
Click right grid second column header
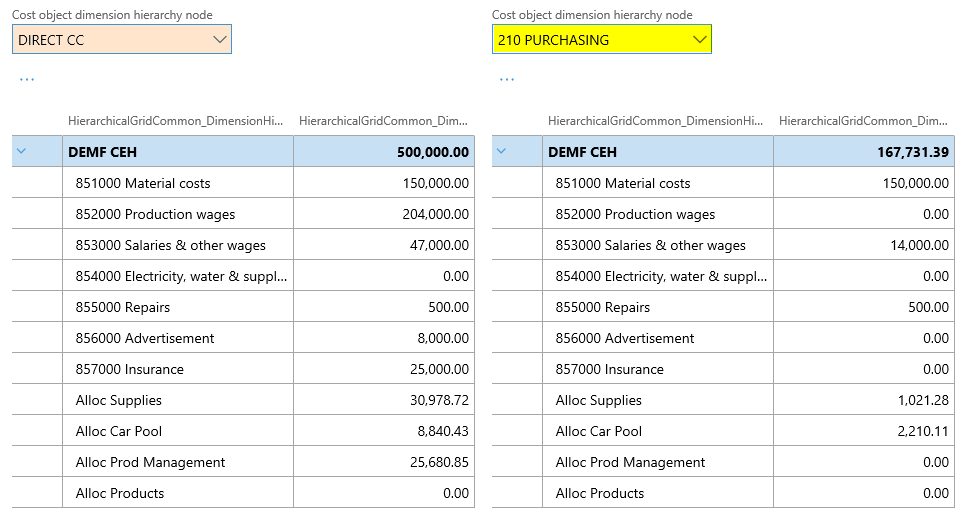click(863, 121)
